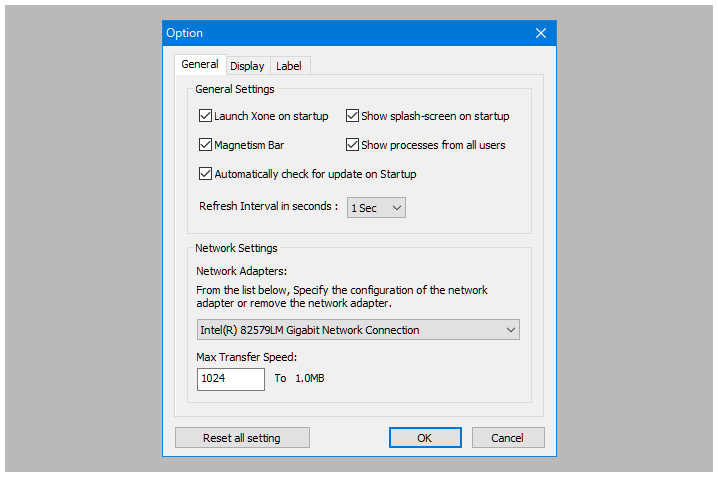
Task: Disable Launch Xone on startup
Action: (207, 116)
